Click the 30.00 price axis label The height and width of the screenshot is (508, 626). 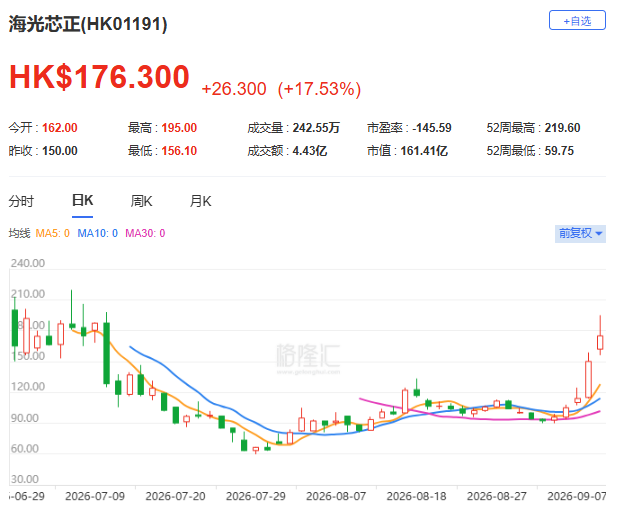[x=25, y=479]
